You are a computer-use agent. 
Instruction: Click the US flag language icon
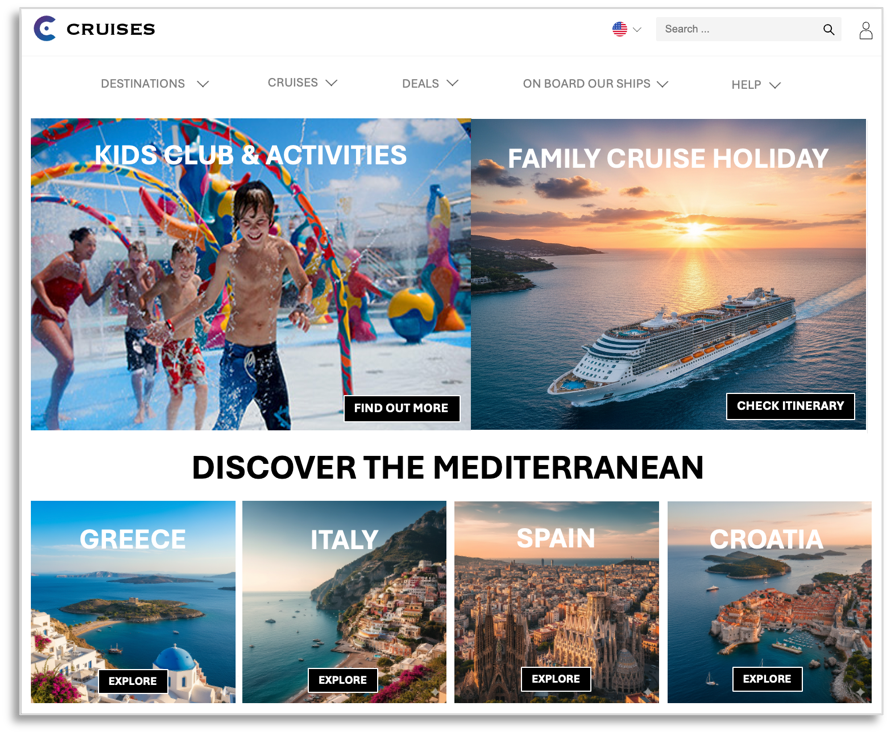click(x=619, y=29)
